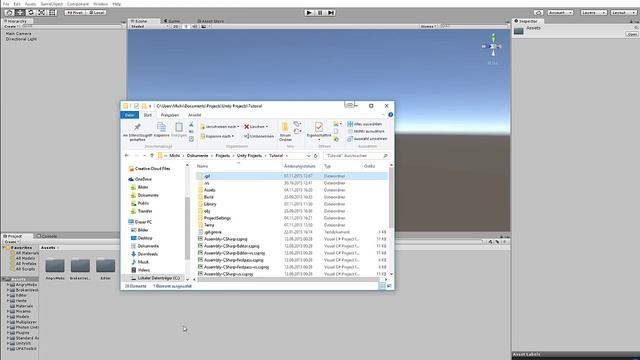Start Play mode in Unity
640x360 pixels.
point(309,13)
